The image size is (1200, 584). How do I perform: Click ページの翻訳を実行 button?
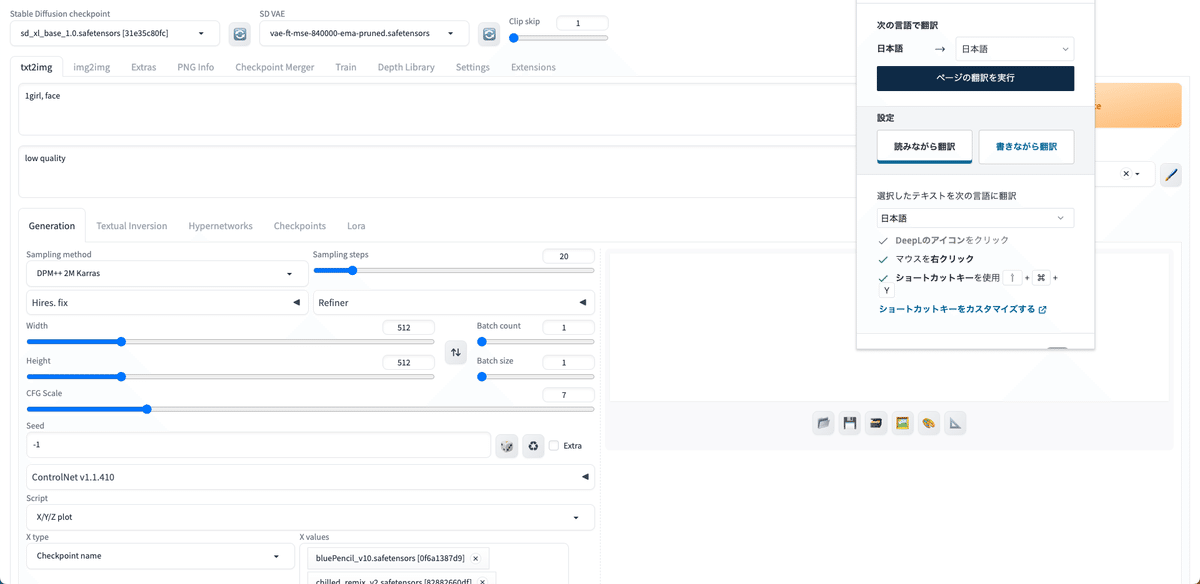coord(975,78)
